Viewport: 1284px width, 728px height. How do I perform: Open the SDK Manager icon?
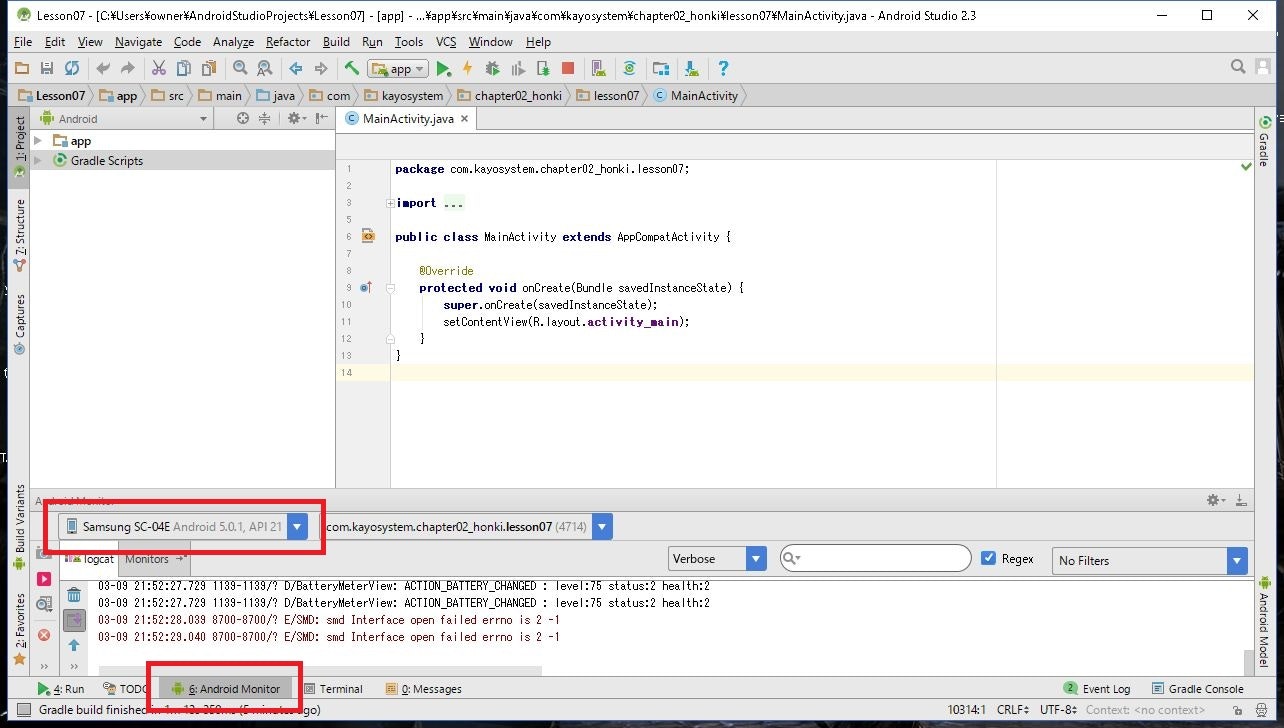point(691,68)
